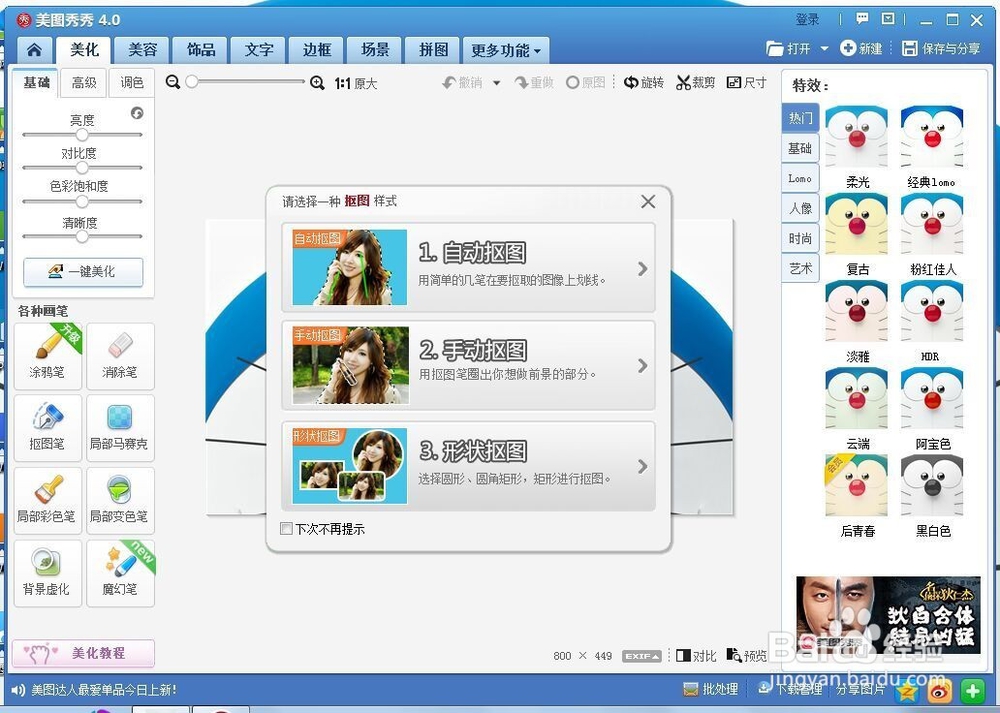Screen dimensions: 1000x713
Task: Adjust the 对比度 contrast slider
Action: (x=82, y=168)
